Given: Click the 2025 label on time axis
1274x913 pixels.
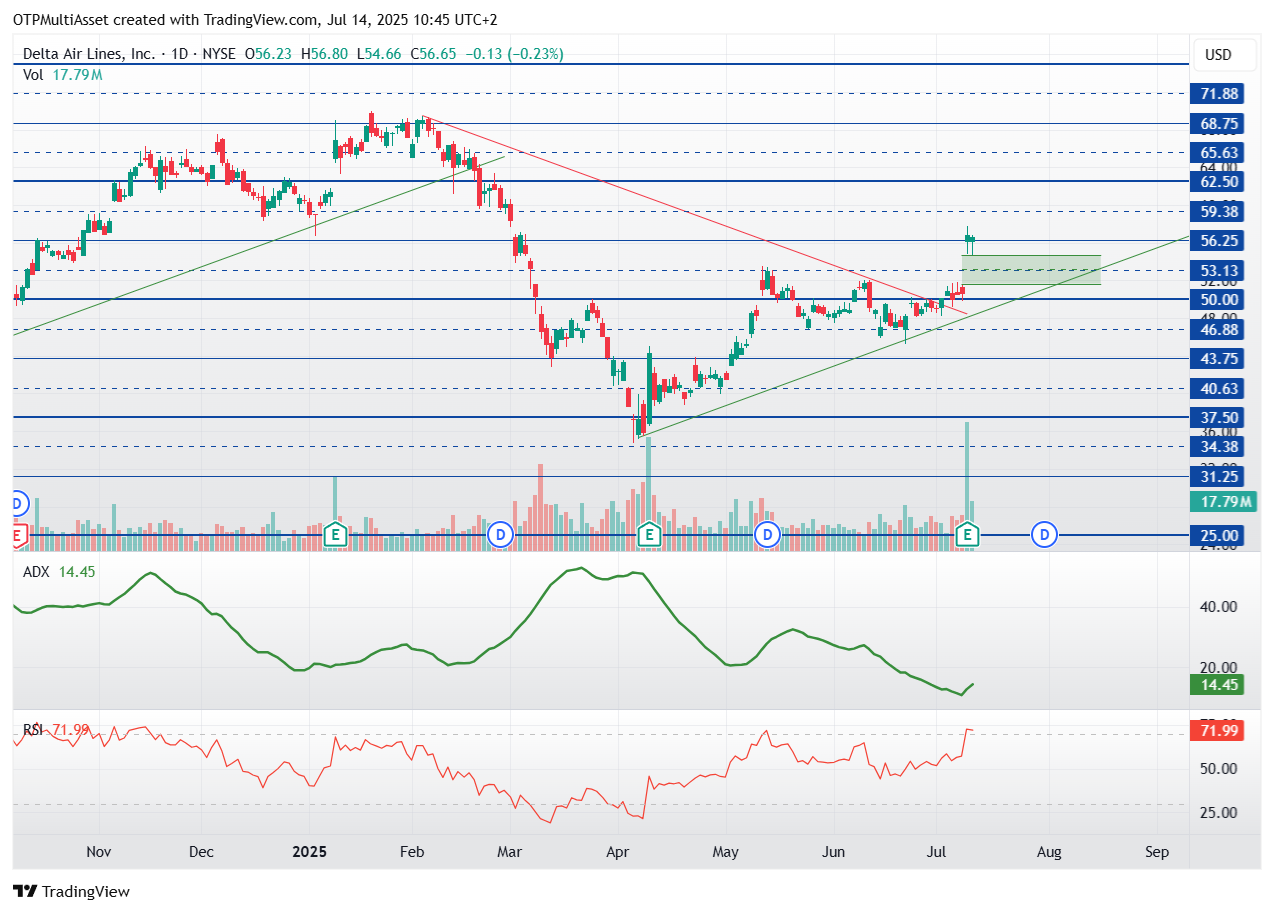Looking at the screenshot, I should click(x=310, y=852).
